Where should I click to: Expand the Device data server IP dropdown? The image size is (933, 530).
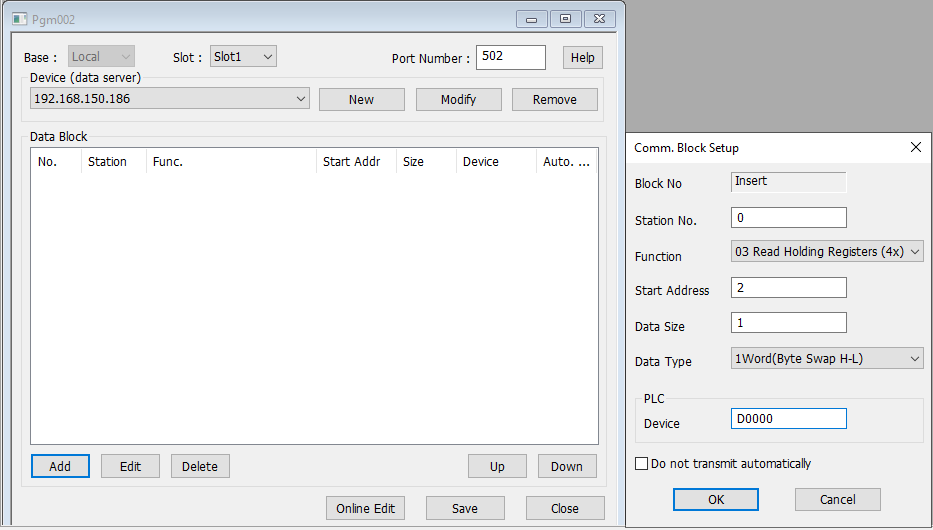(170, 99)
